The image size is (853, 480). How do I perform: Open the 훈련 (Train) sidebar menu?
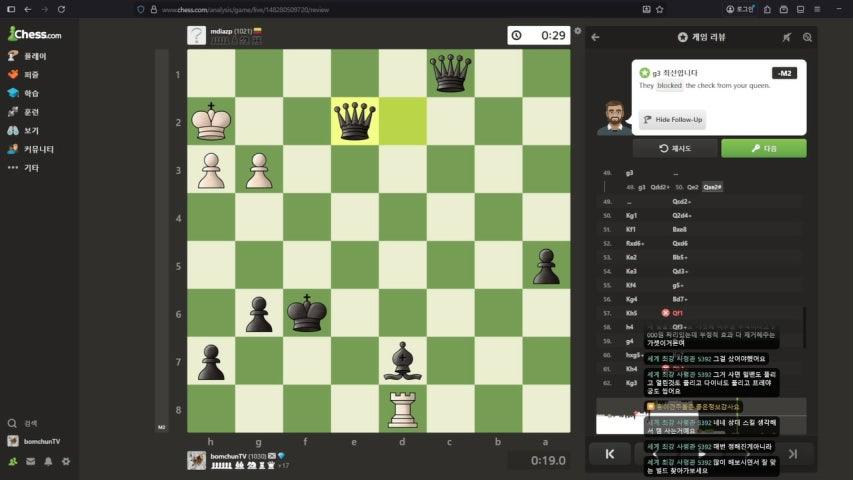pyautogui.click(x=24, y=112)
